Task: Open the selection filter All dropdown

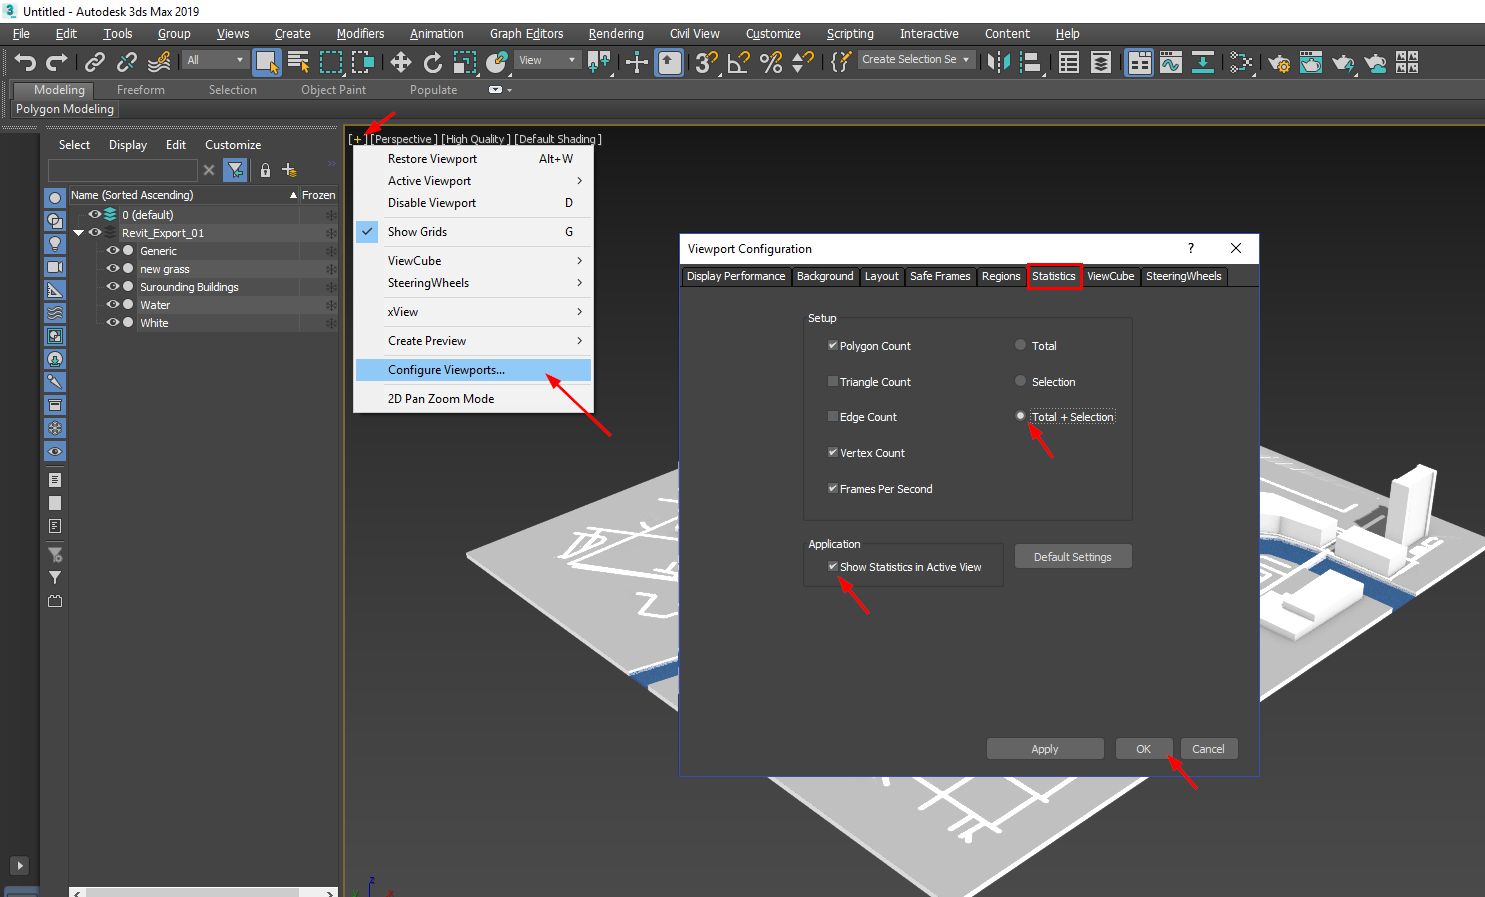Action: click(215, 60)
